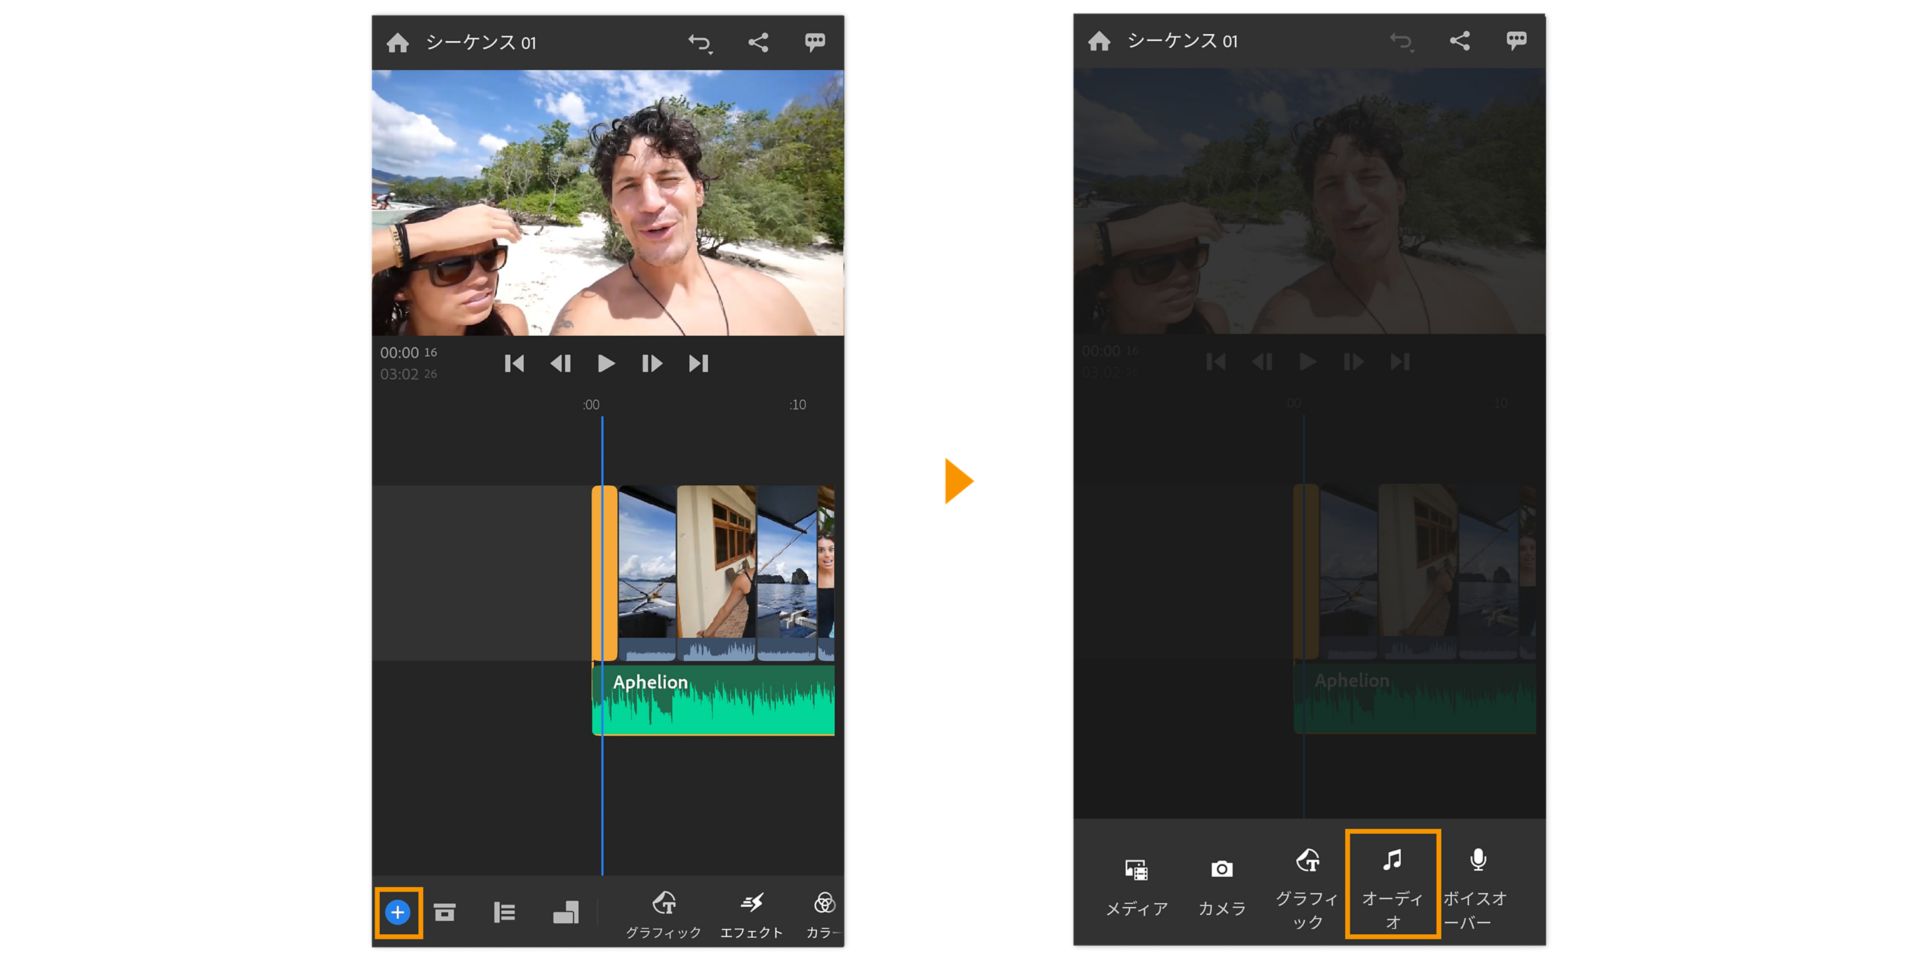
Task: Open the カラー tool in the bottom toolbar
Action: click(824, 915)
